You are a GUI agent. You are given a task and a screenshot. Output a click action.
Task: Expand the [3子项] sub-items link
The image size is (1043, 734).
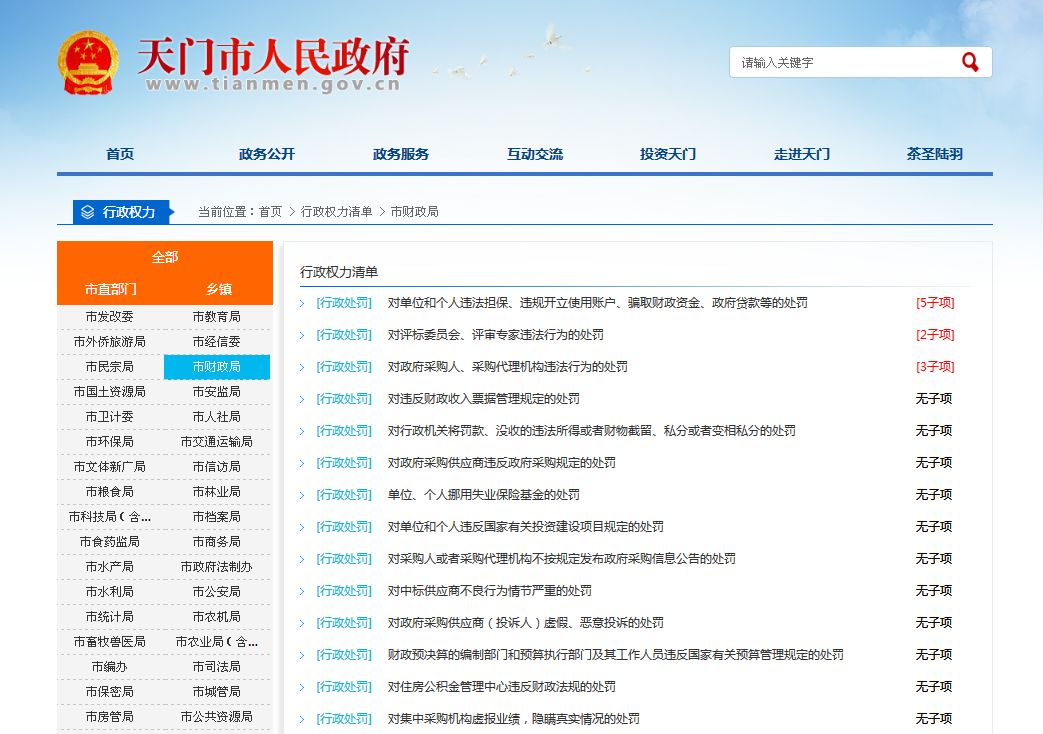point(935,367)
